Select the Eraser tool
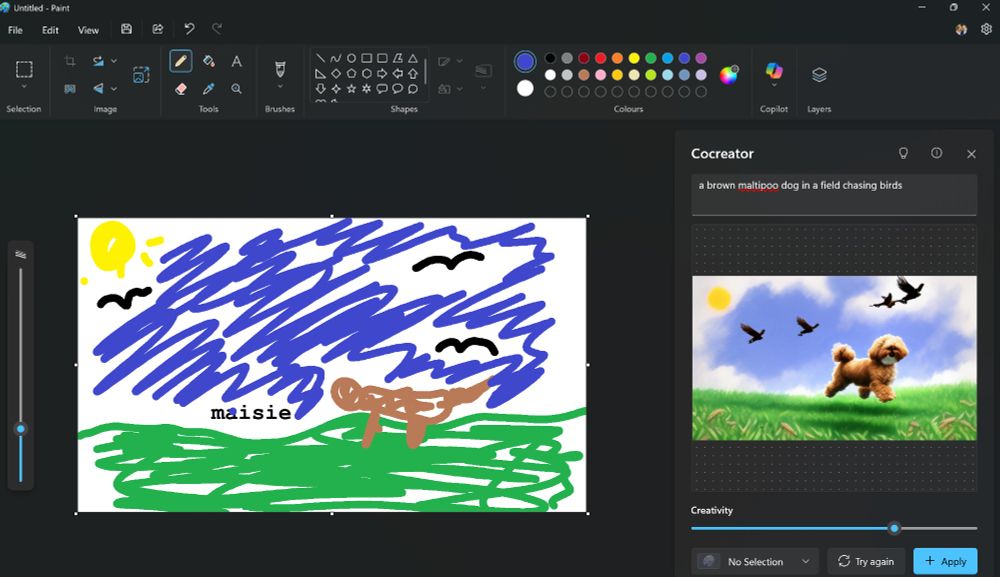1000x577 pixels. point(180,89)
